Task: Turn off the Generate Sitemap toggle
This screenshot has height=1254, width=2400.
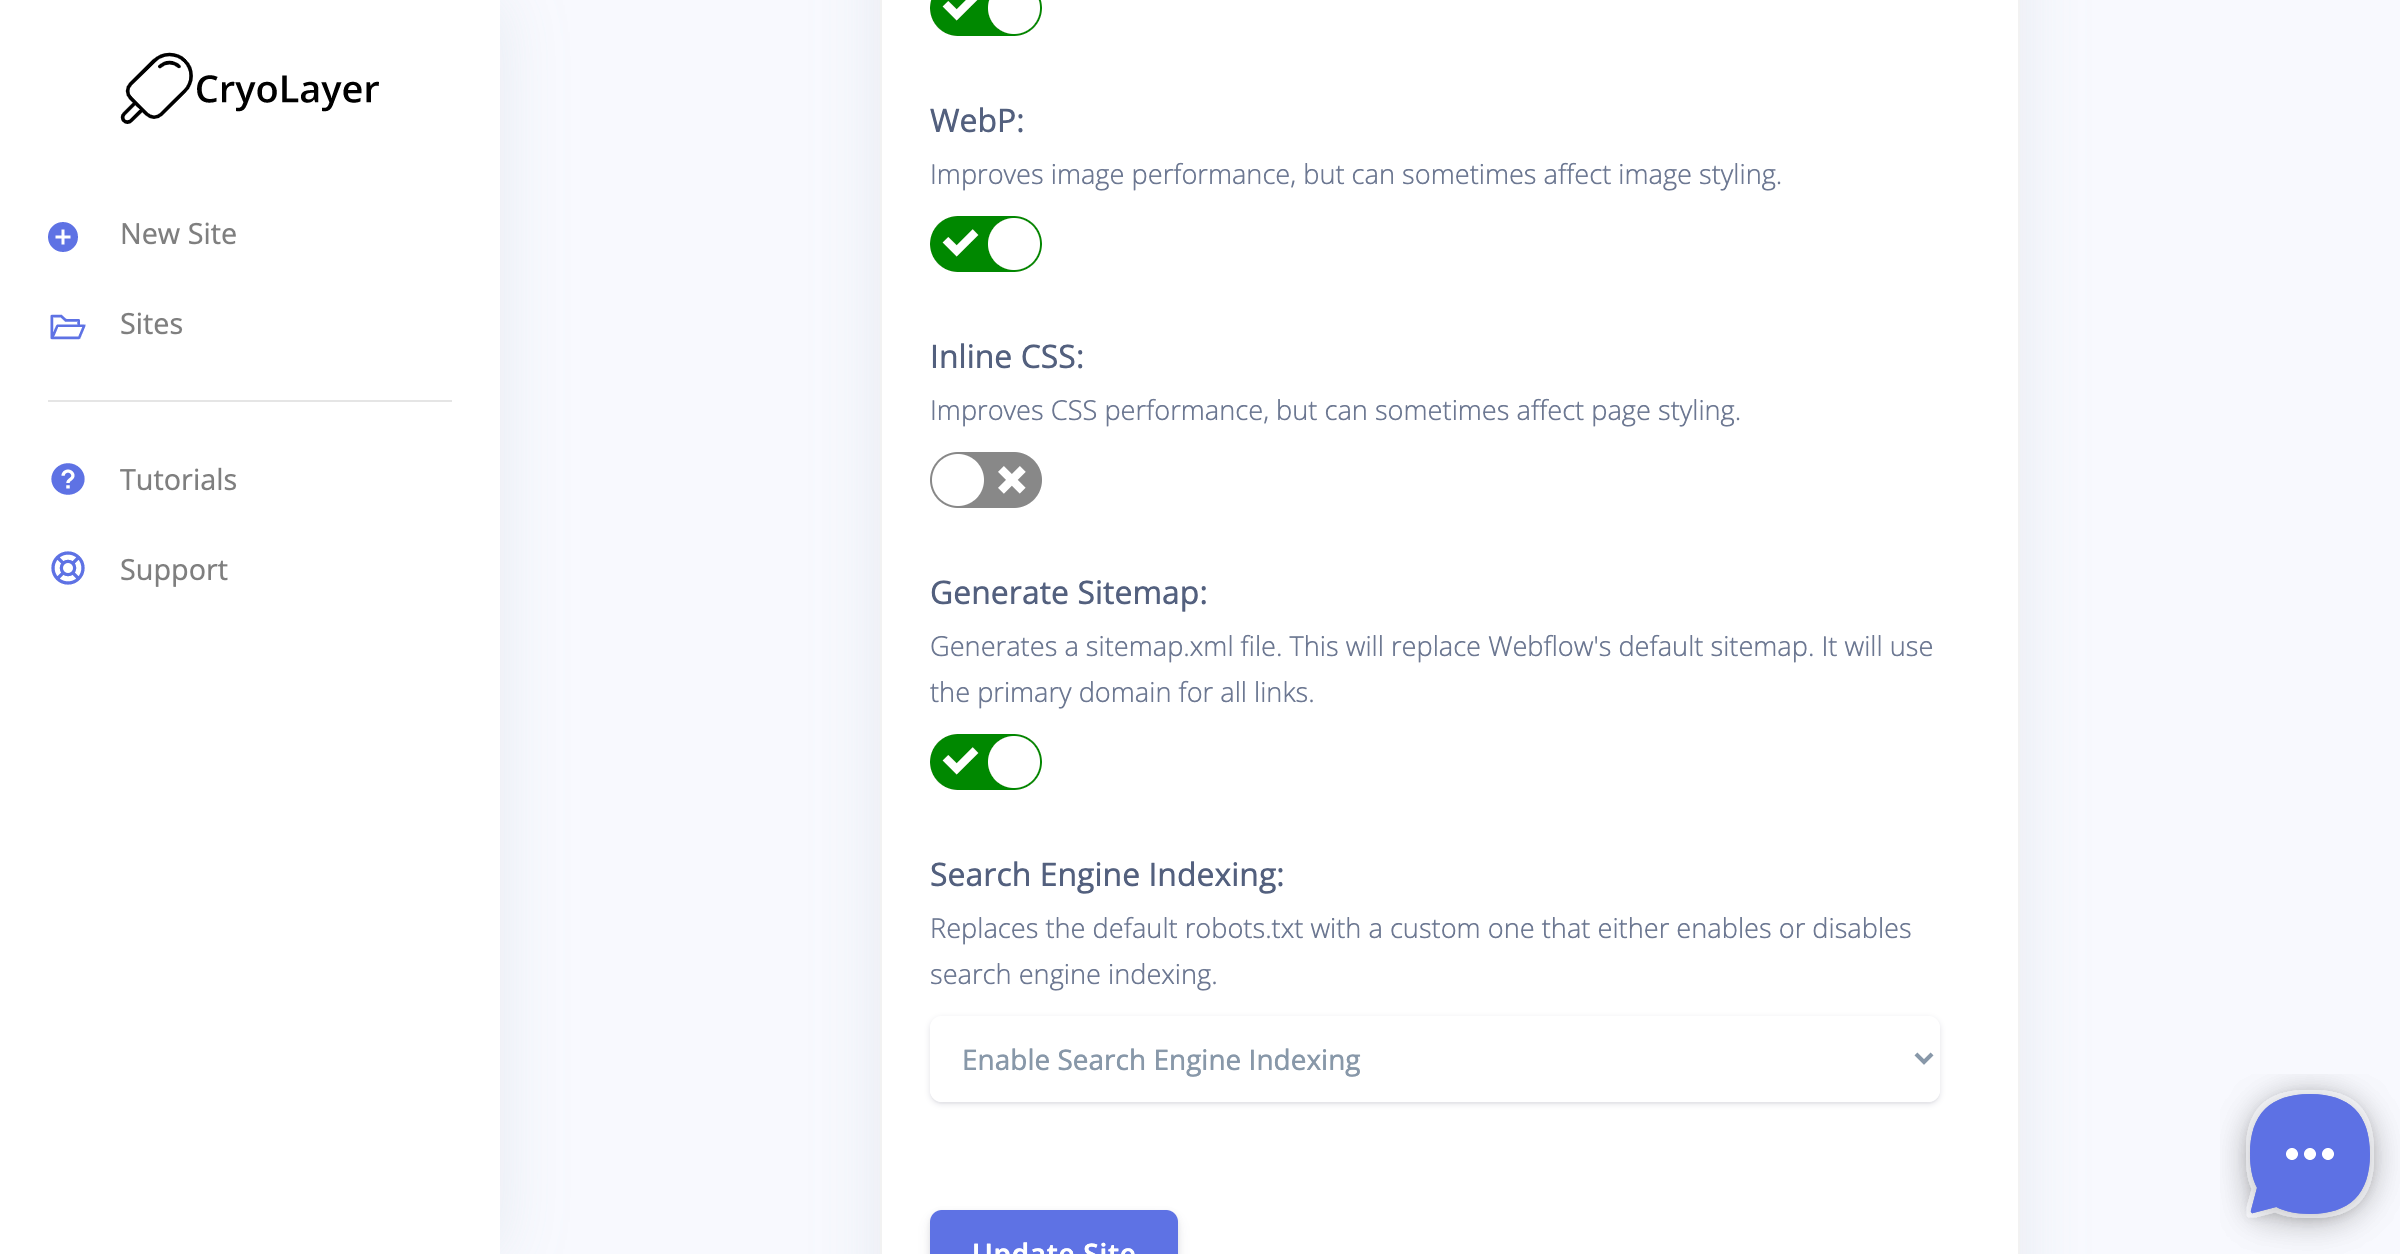Action: point(985,762)
